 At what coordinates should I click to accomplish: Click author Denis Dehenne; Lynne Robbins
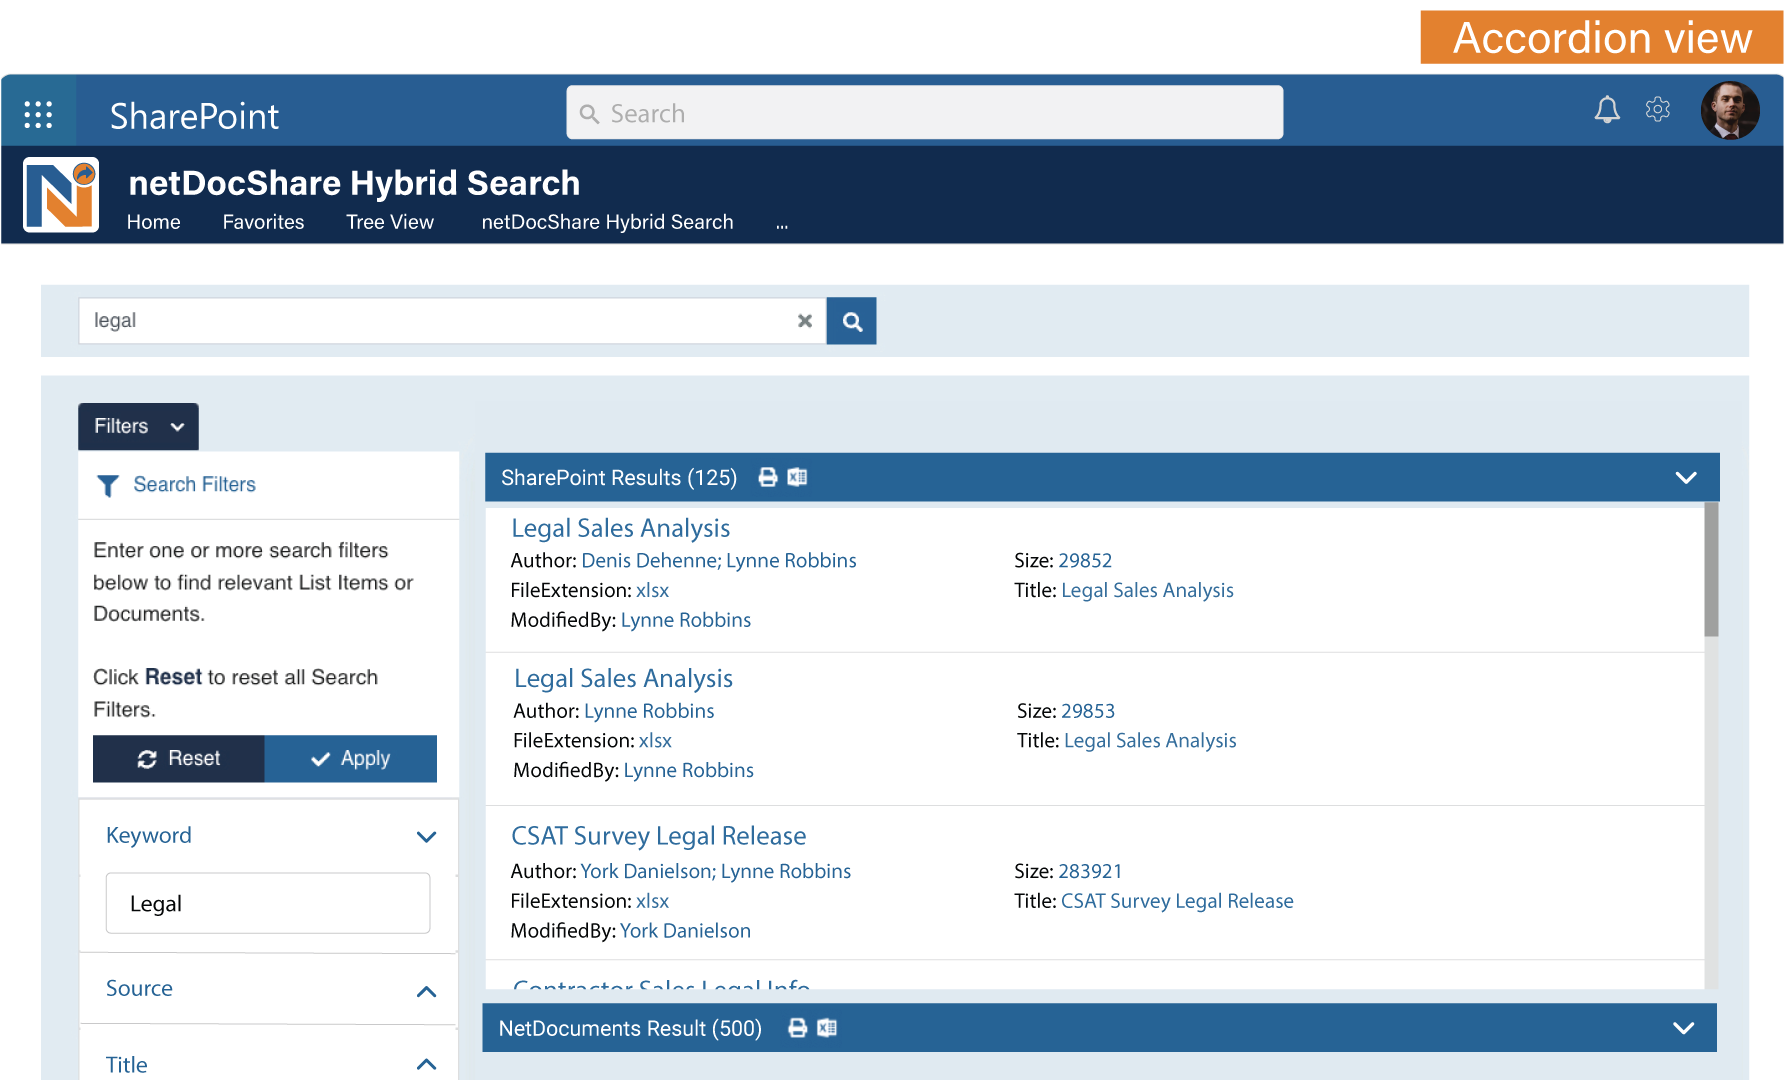(x=719, y=561)
